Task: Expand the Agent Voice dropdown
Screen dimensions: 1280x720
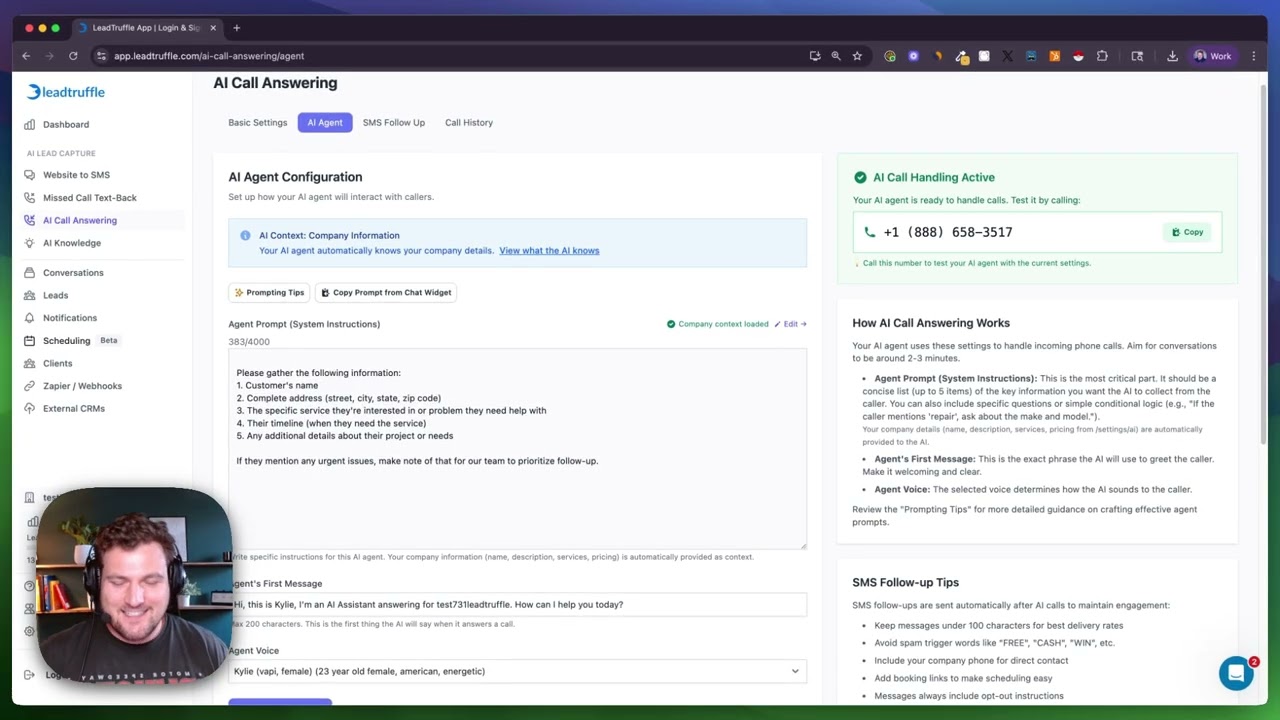Action: pyautogui.click(x=517, y=671)
